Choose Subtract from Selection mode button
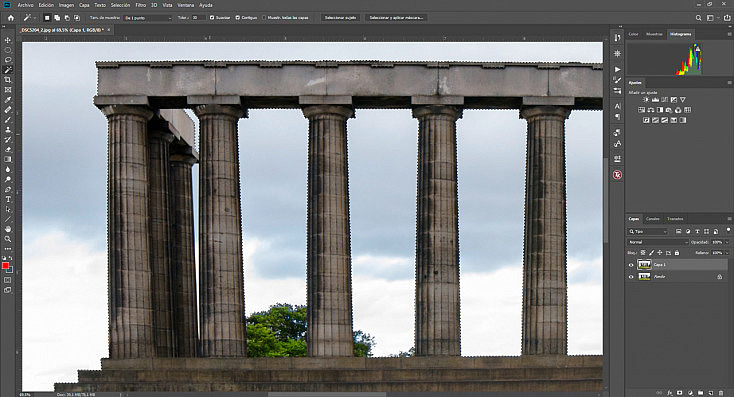This screenshot has height=397, width=734. tap(67, 18)
